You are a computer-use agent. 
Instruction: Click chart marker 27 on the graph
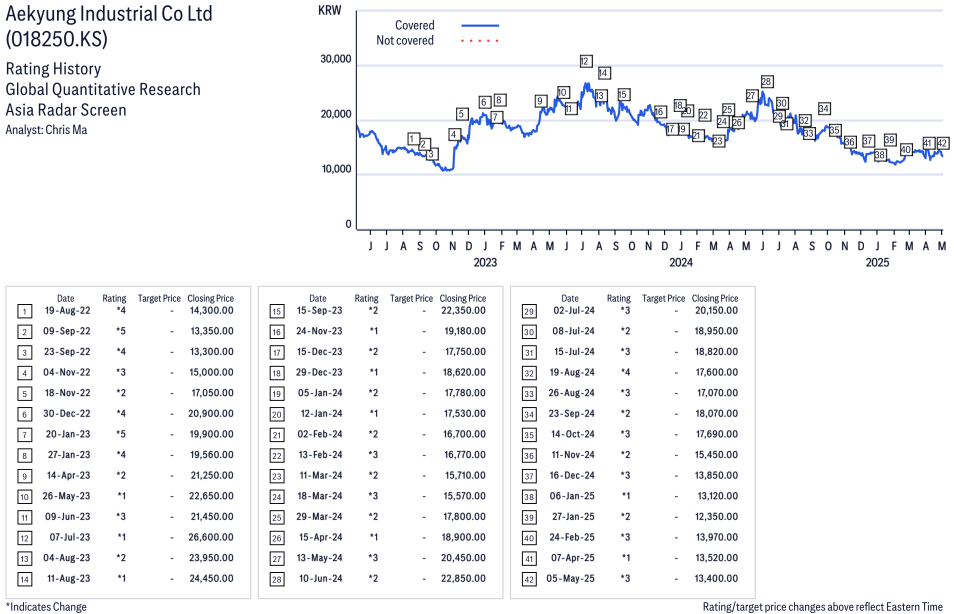[x=751, y=96]
